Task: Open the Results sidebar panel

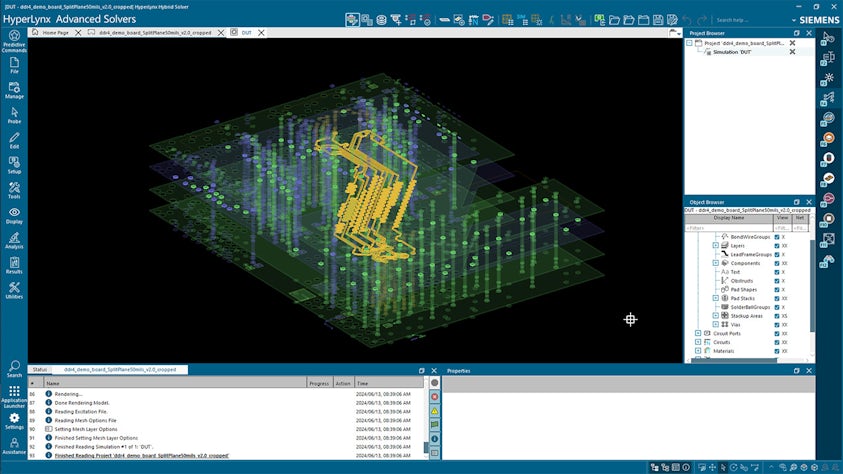Action: [14, 265]
